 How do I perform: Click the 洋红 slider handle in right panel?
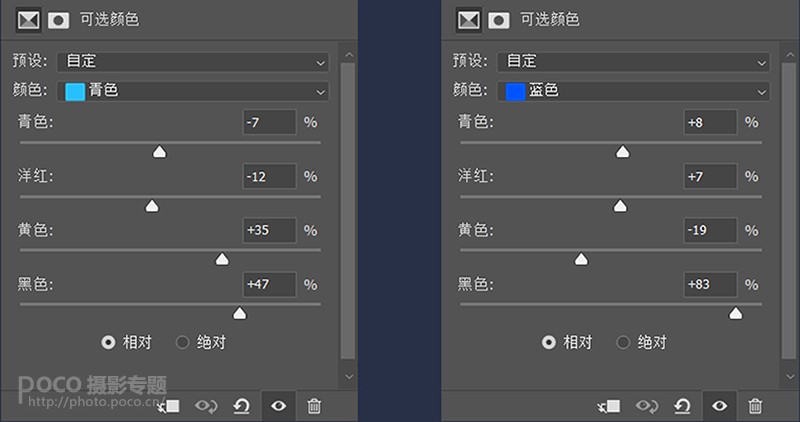coord(620,207)
